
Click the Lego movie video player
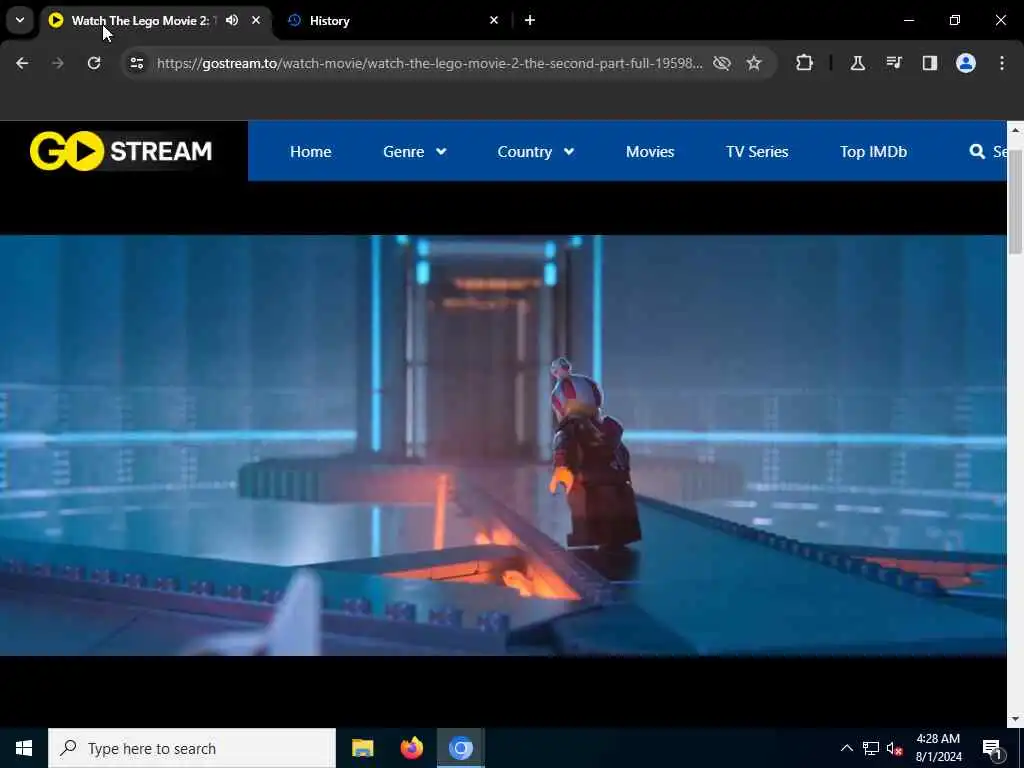[503, 445]
